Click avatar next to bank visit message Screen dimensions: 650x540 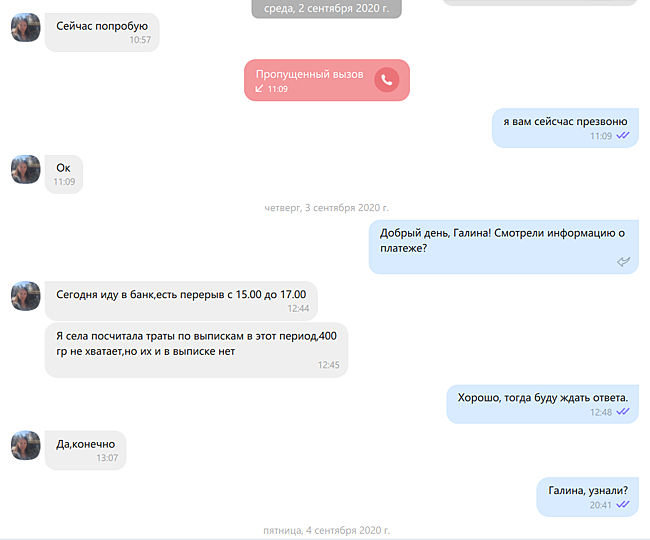(x=26, y=296)
